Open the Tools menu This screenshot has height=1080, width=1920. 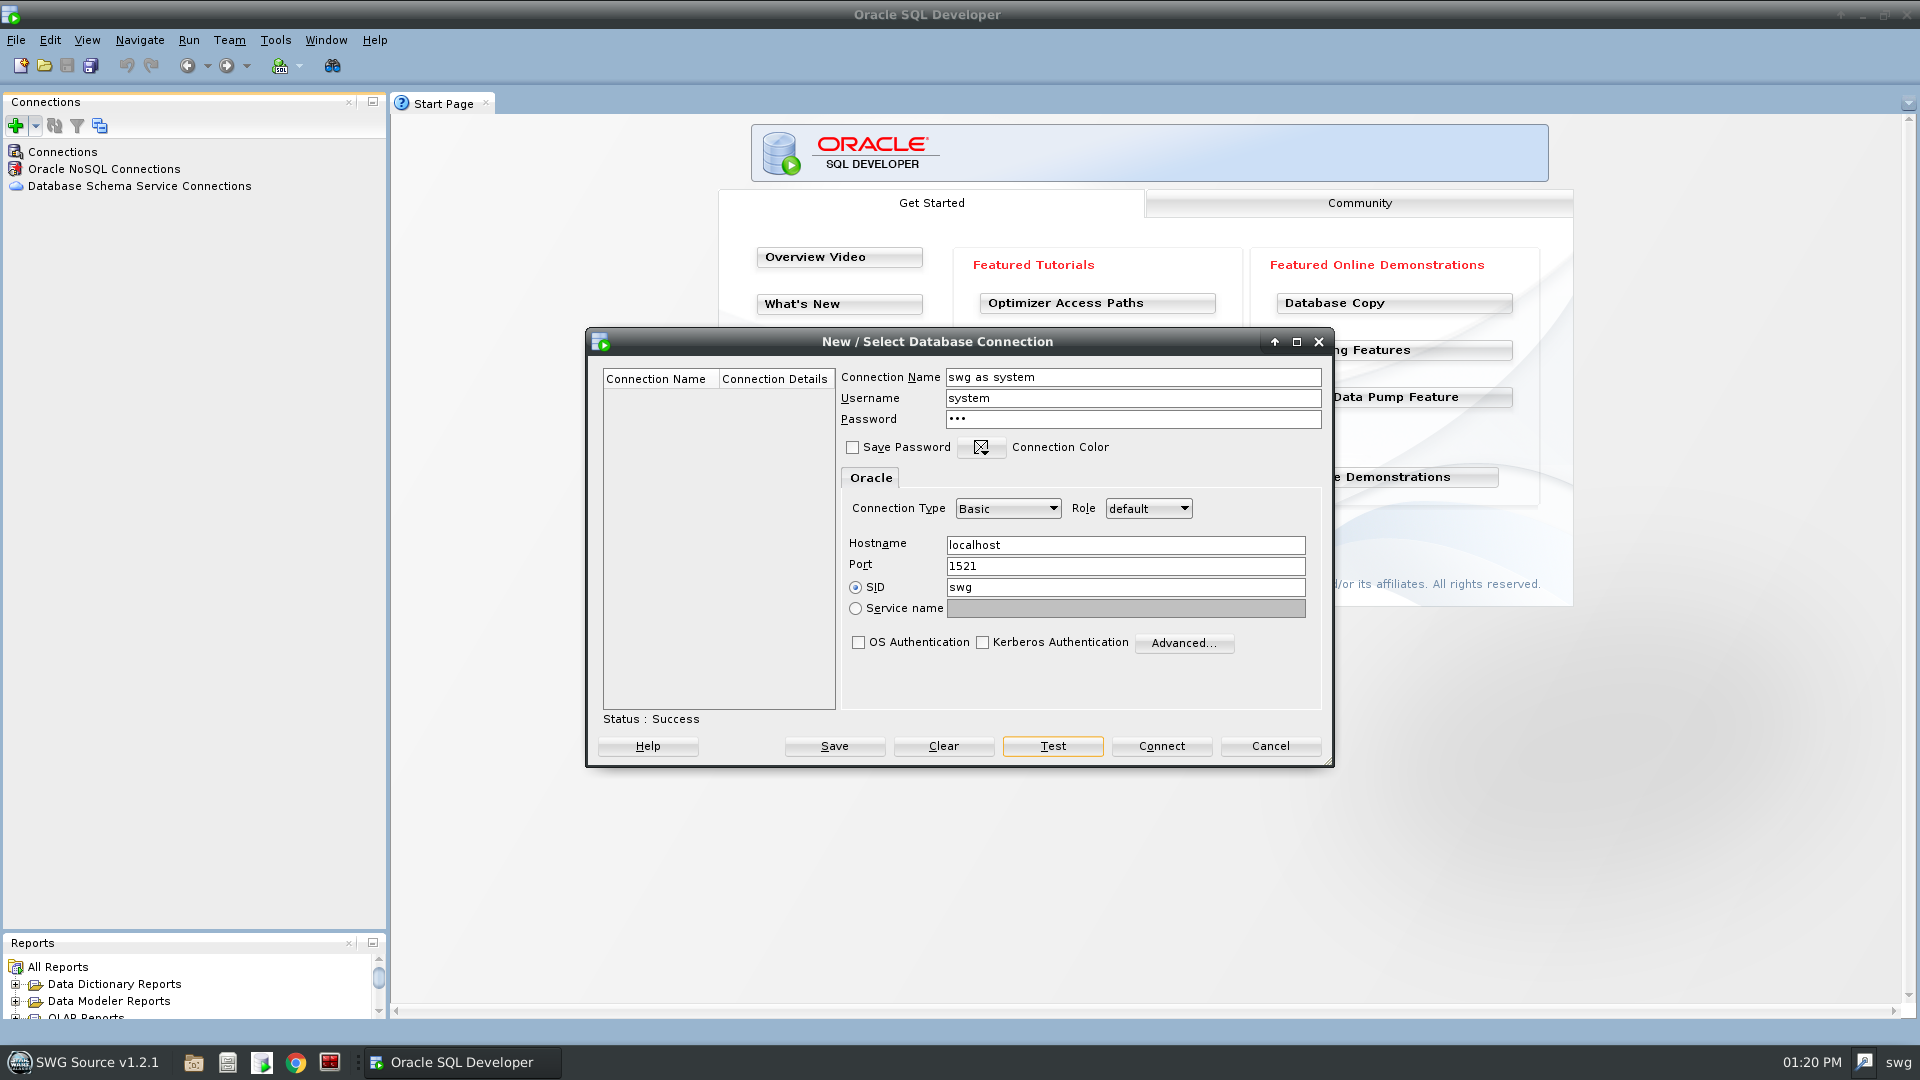pyautogui.click(x=275, y=40)
